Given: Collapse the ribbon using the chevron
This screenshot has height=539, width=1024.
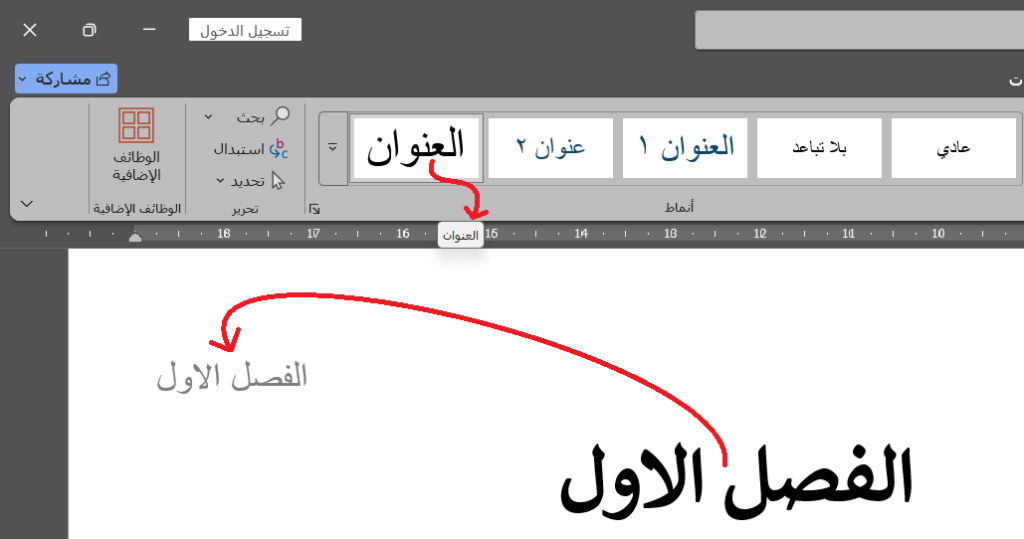Looking at the screenshot, I should coord(27,204).
